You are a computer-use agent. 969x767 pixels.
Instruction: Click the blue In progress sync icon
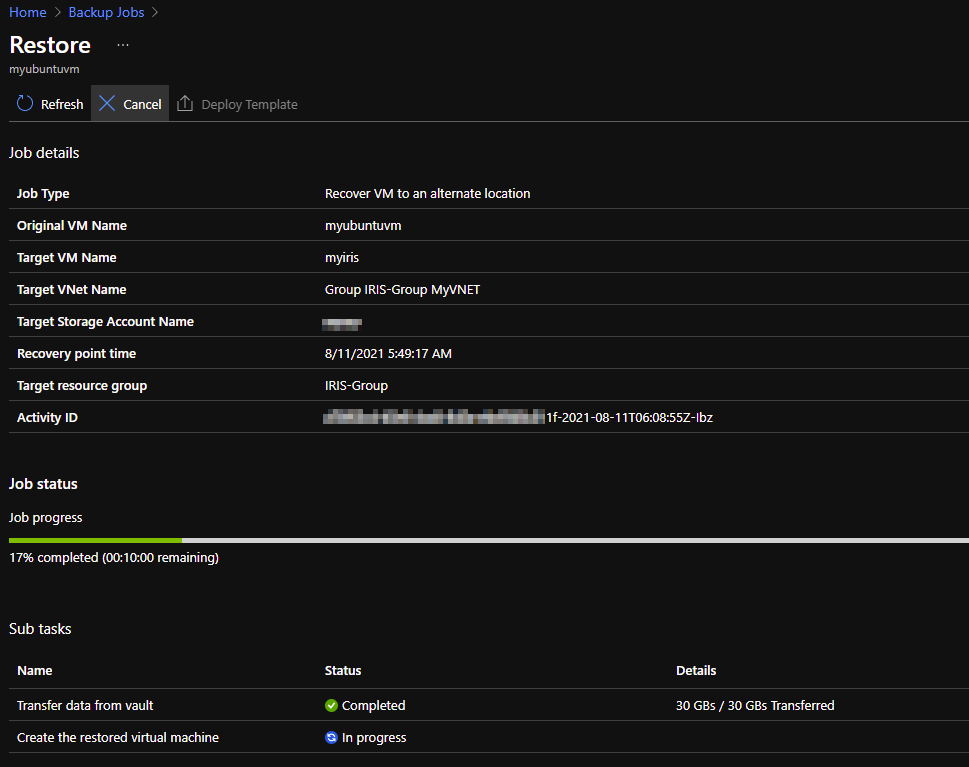(x=331, y=737)
